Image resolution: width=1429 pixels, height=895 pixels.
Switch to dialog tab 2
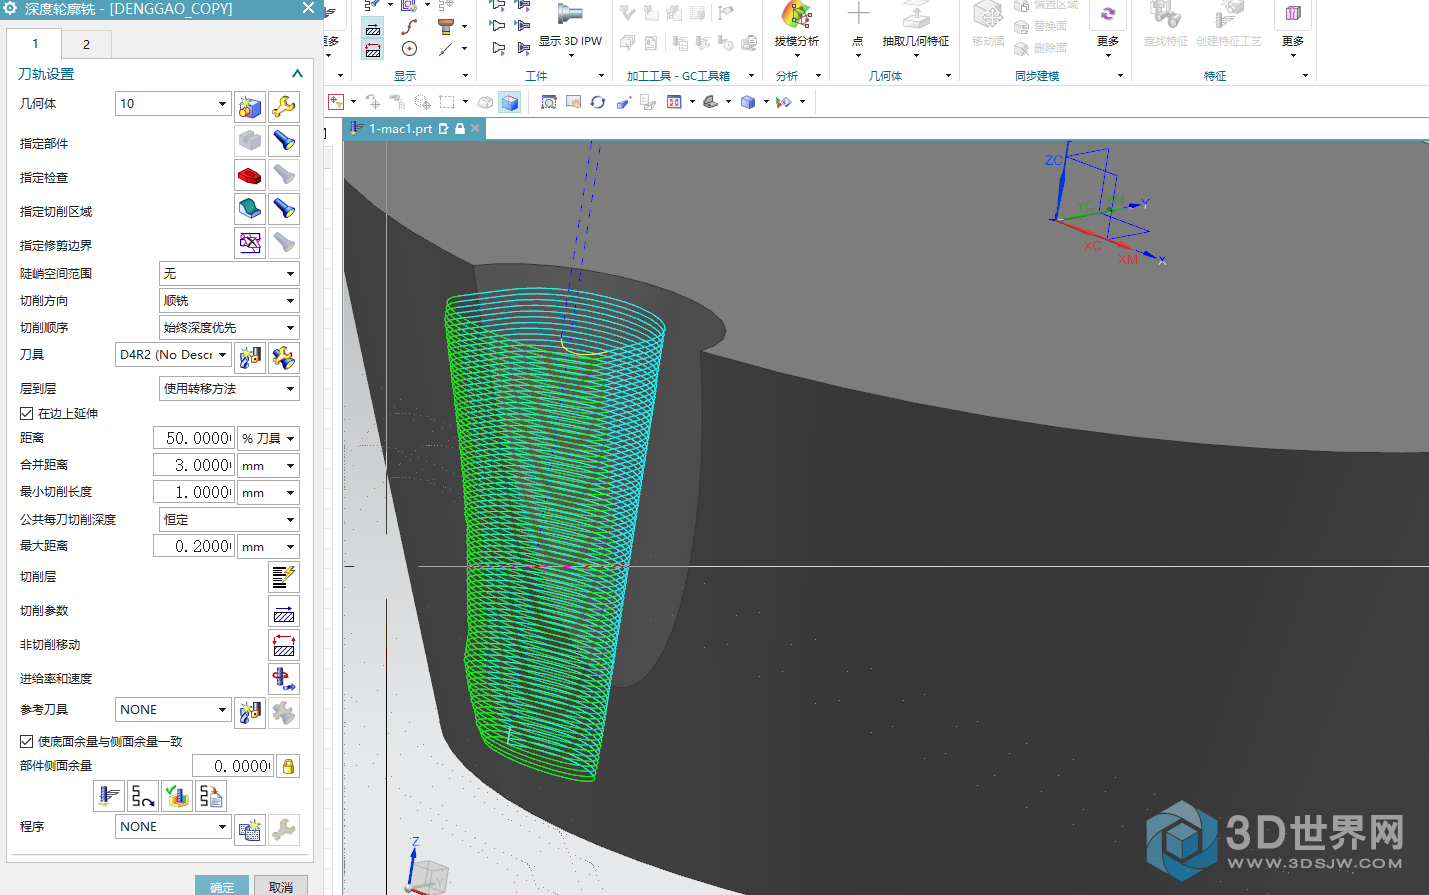(86, 44)
